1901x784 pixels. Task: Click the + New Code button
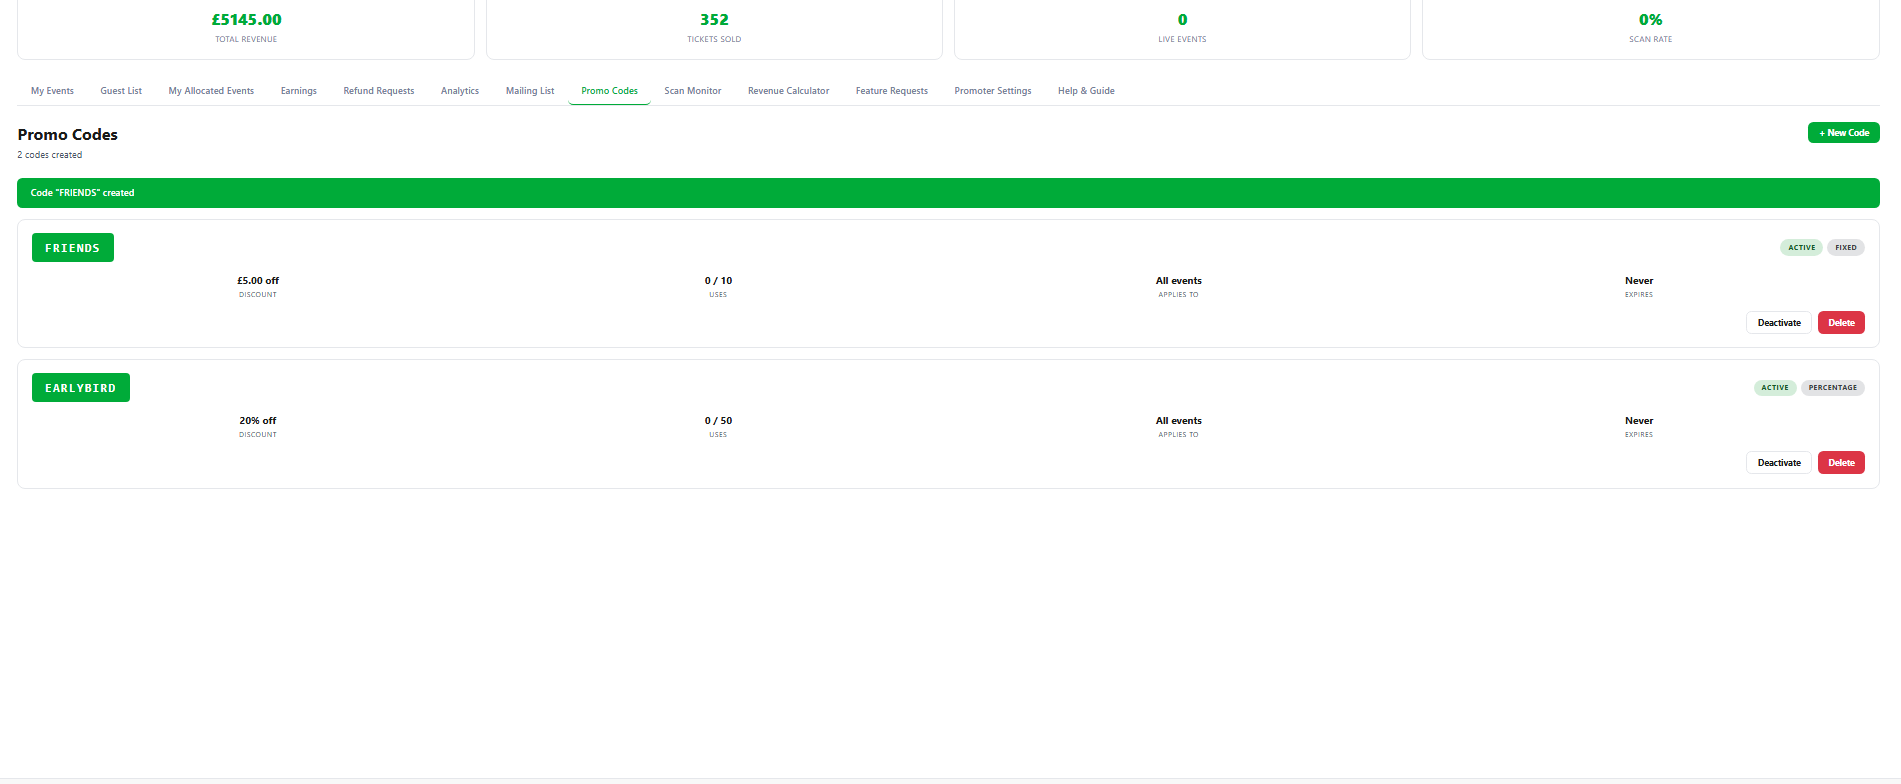coord(1843,133)
